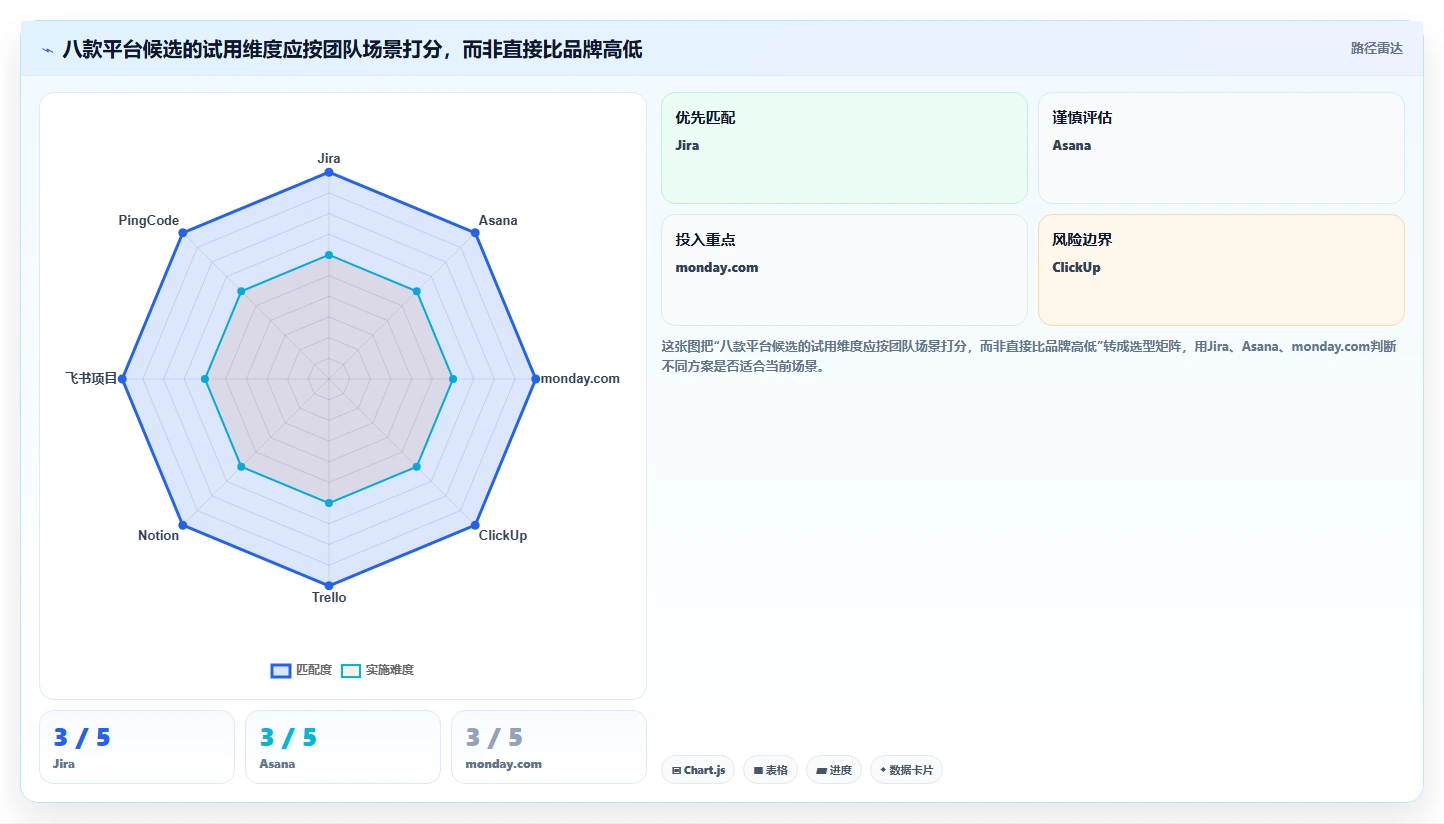Click the blue 匹配度 legend swatch

point(281,670)
